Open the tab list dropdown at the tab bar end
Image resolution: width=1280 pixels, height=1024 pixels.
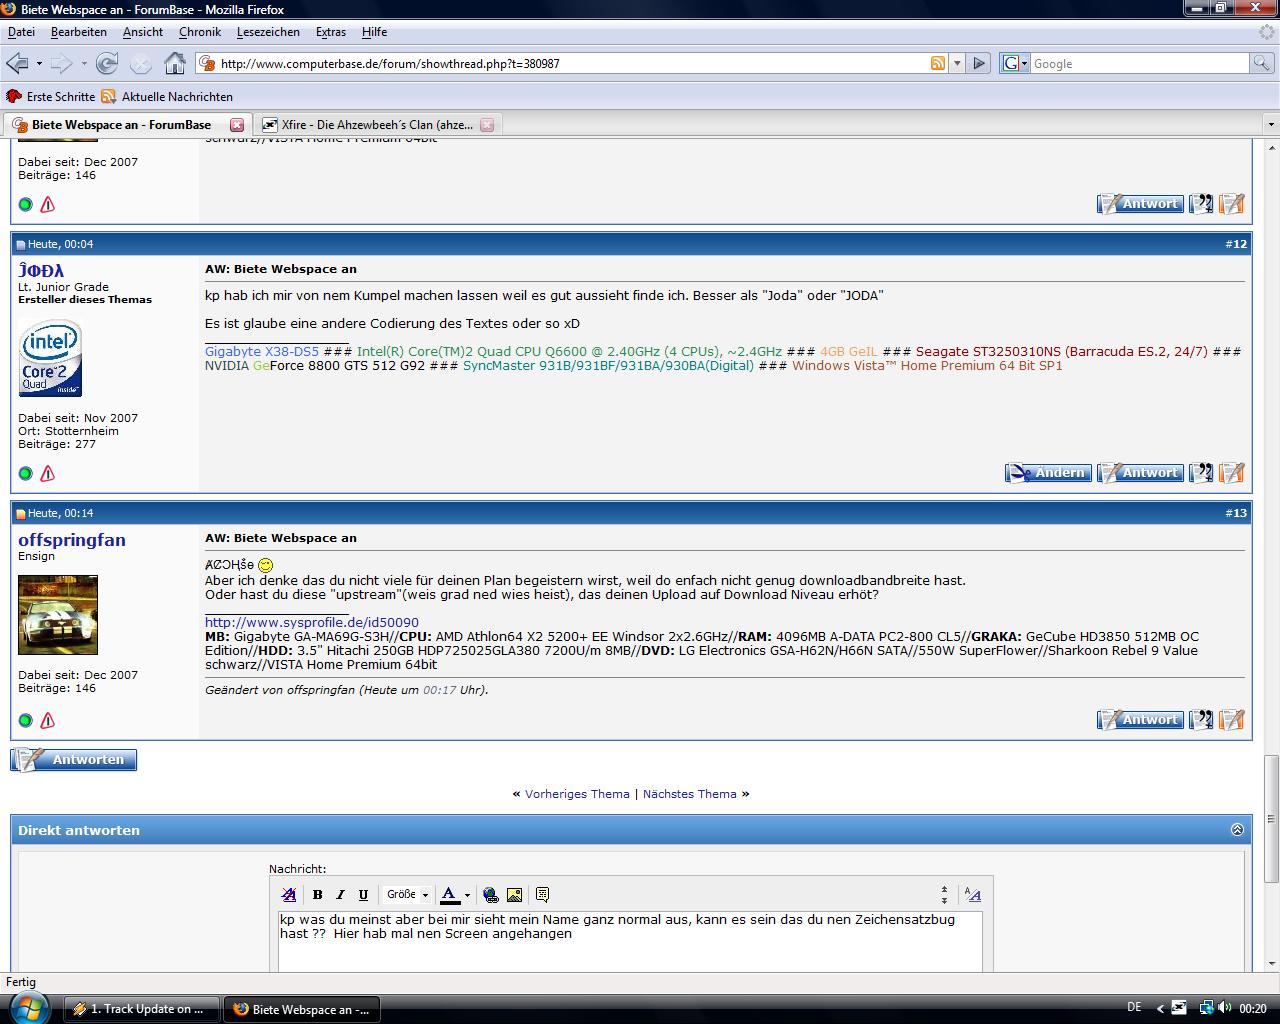[1270, 125]
